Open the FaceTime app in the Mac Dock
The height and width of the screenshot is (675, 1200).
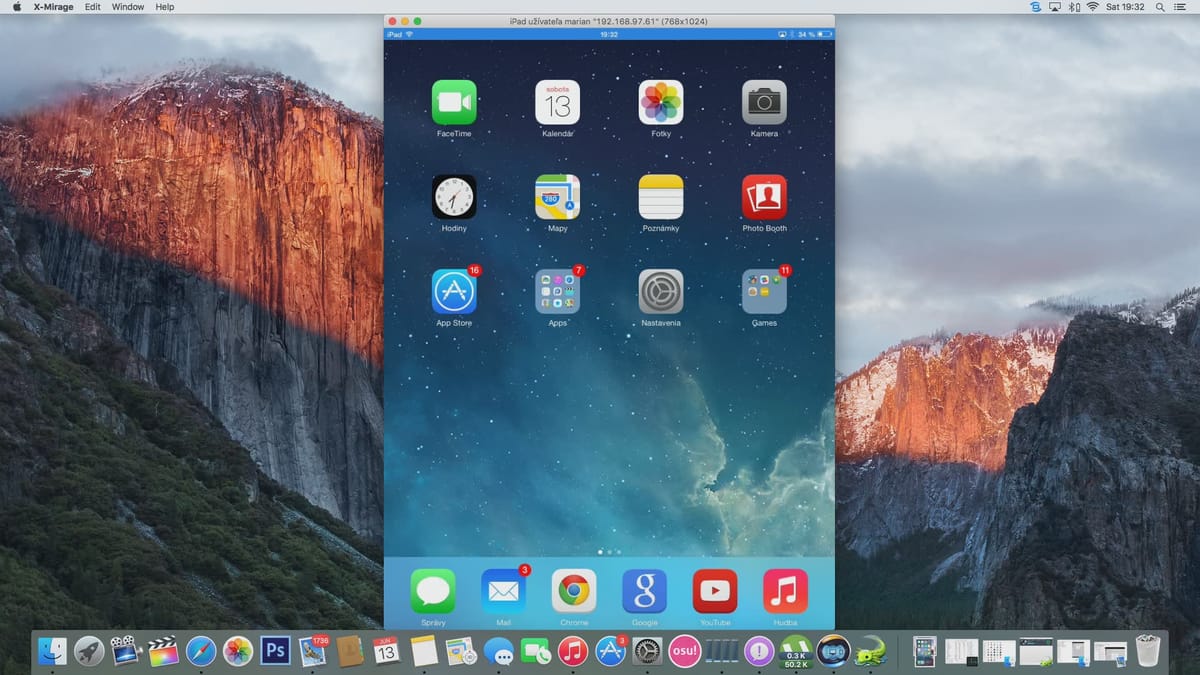(x=536, y=652)
